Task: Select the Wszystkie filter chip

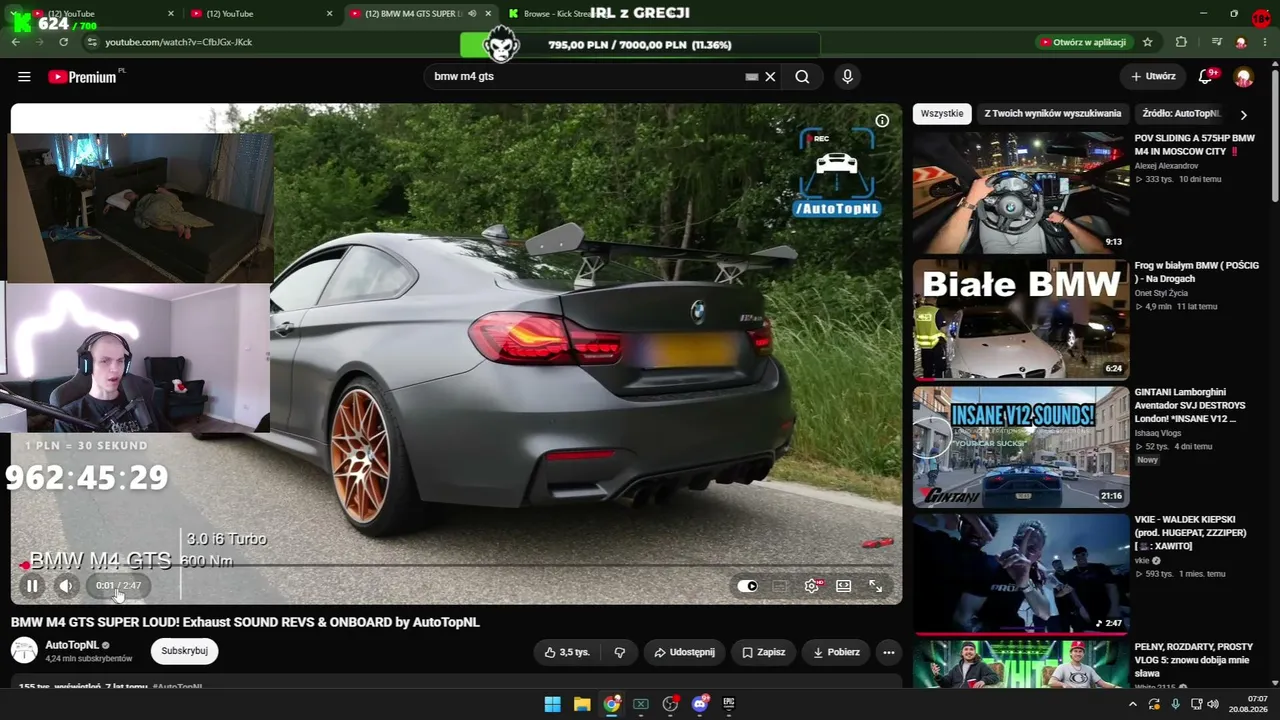Action: tap(942, 114)
